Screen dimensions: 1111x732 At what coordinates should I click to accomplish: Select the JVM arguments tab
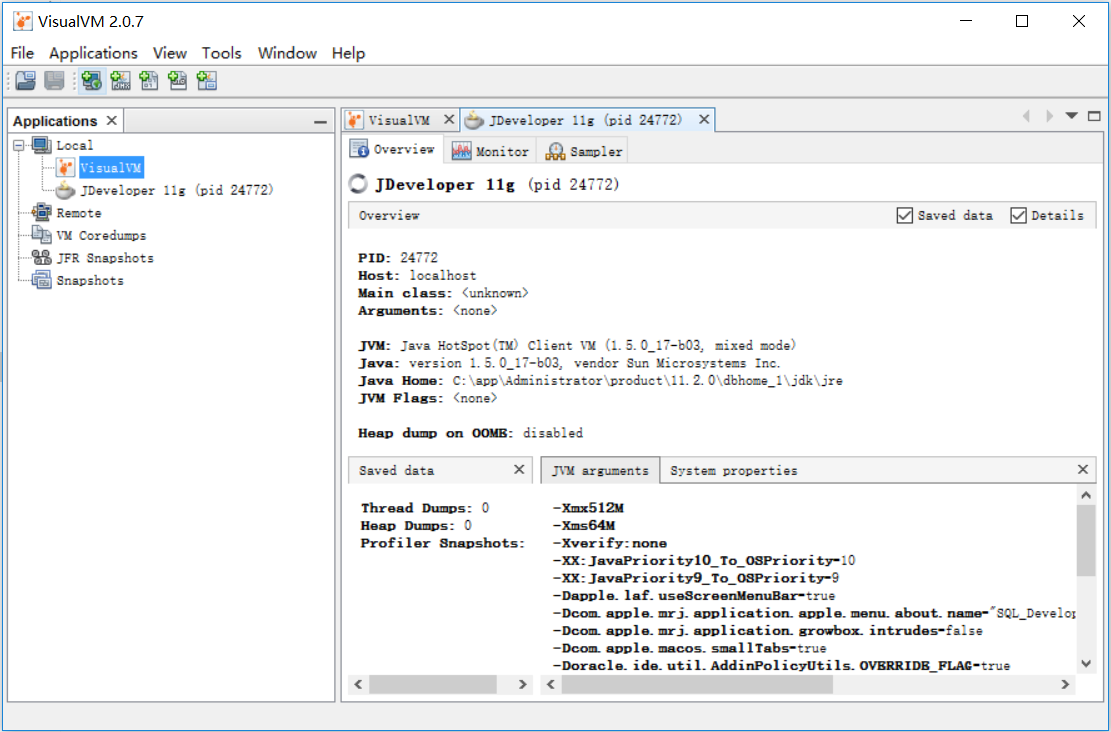point(600,471)
